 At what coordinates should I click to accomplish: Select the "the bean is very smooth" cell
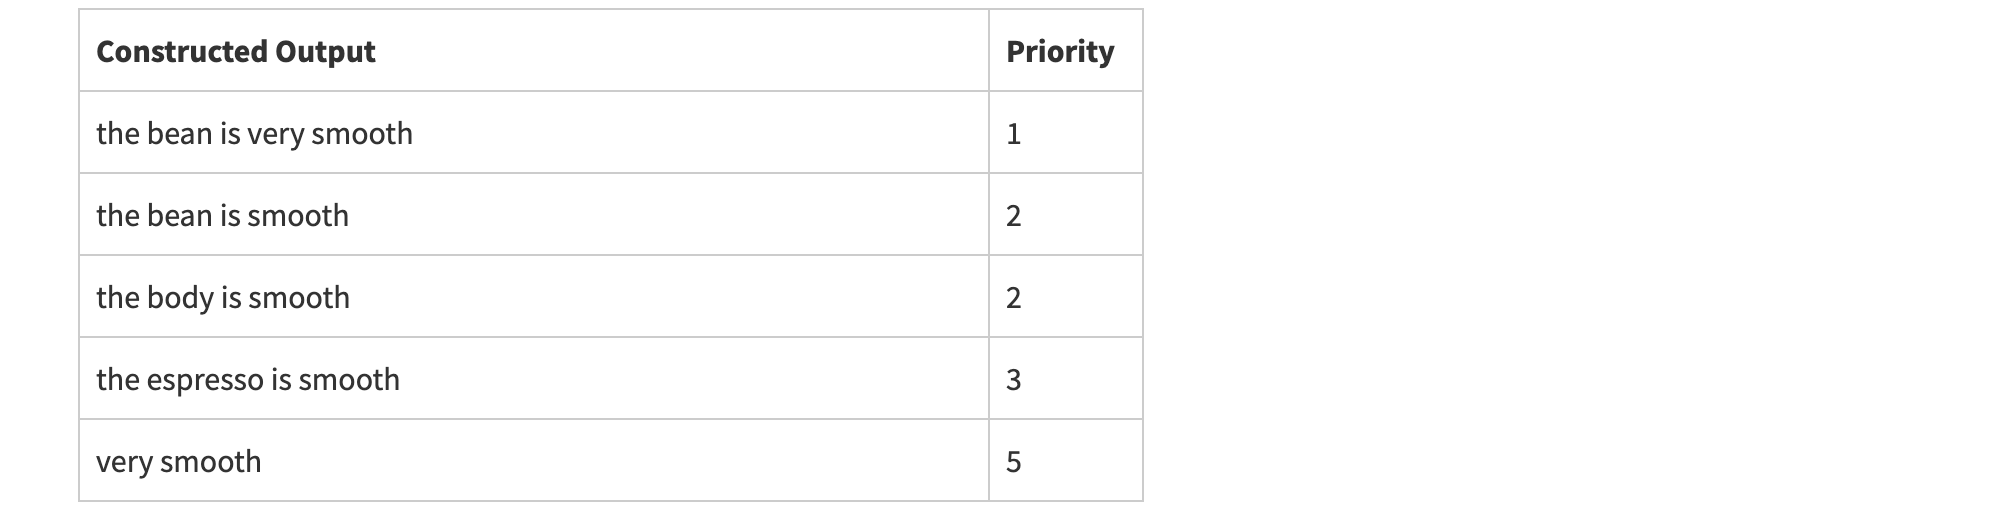[254, 134]
